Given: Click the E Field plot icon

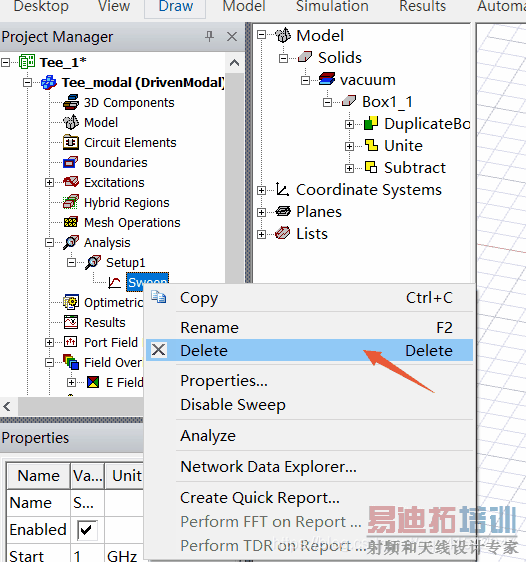Looking at the screenshot, I should 93,382.
